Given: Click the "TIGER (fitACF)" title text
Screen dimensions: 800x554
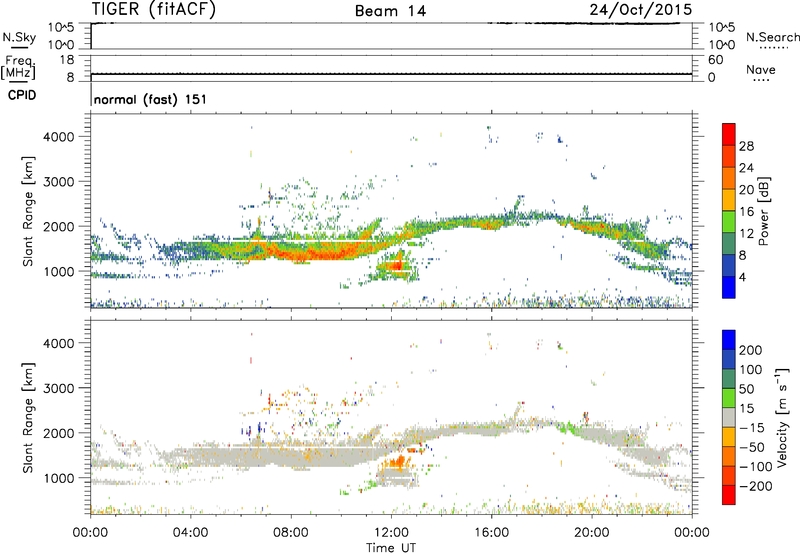Looking at the screenshot, I should click(x=154, y=9).
